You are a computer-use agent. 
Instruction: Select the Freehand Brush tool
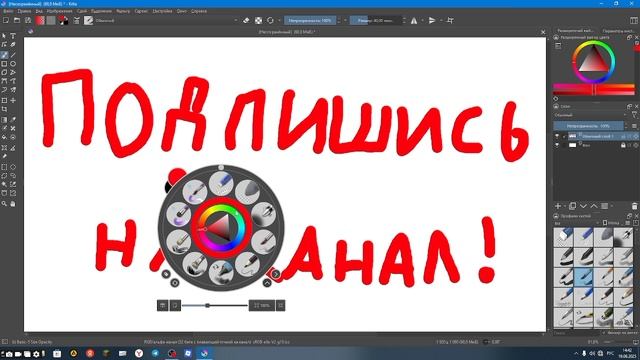point(4,55)
